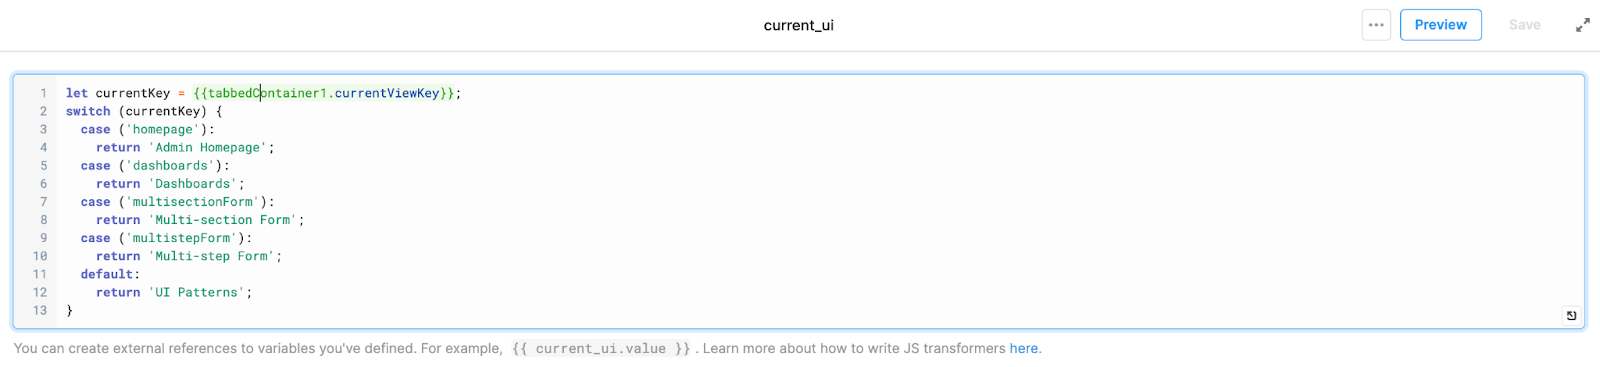
Task: Click the 'Multi-section Form' return string
Action: click(223, 219)
